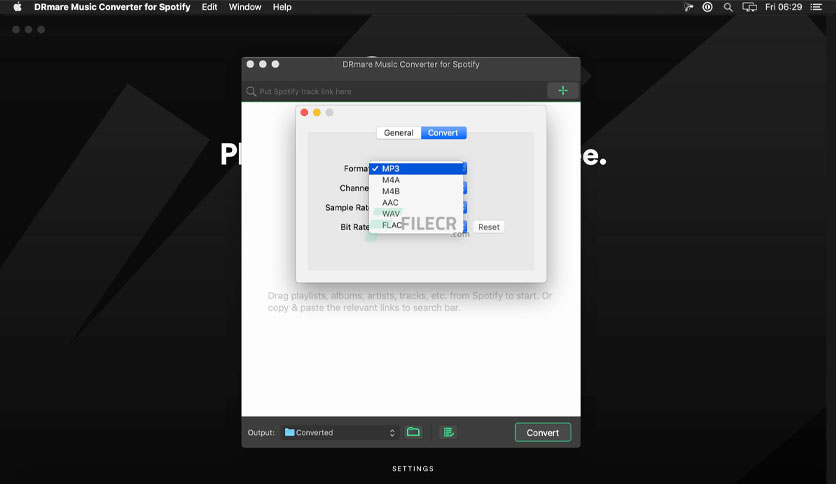836x484 pixels.
Task: Close the preferences dialog with red button
Action: [x=304, y=112]
